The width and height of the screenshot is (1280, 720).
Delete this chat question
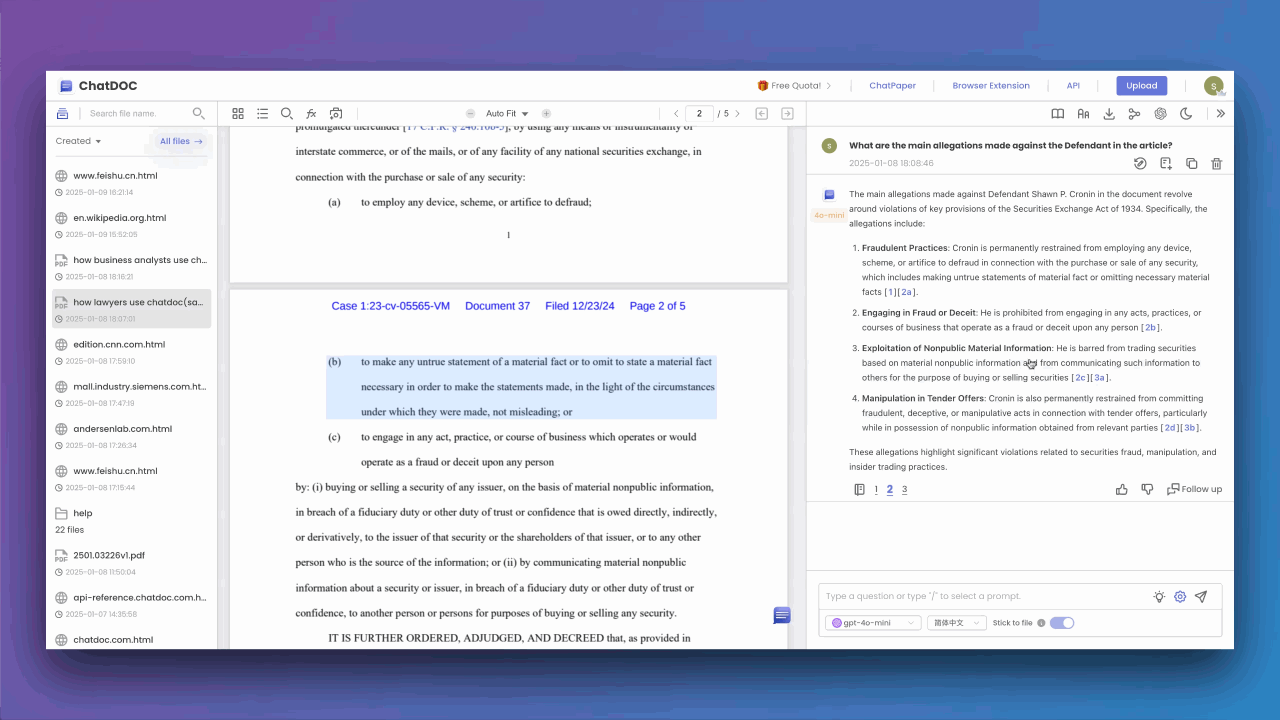tap(1216, 163)
